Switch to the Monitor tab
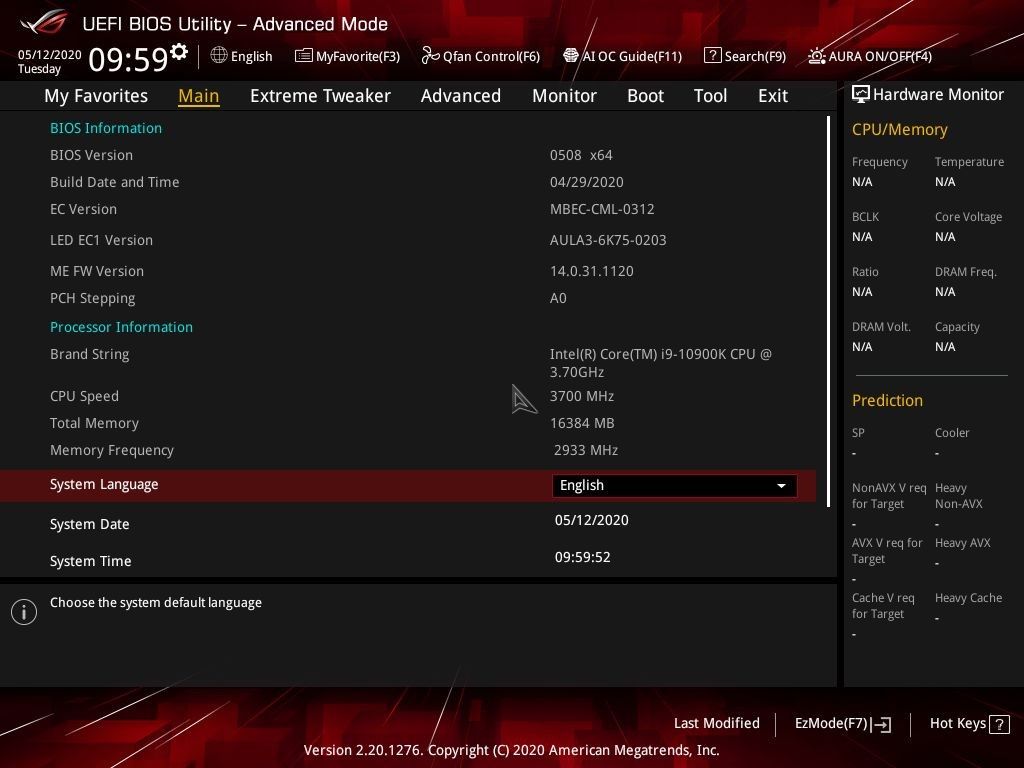The image size is (1024, 768). click(x=564, y=96)
